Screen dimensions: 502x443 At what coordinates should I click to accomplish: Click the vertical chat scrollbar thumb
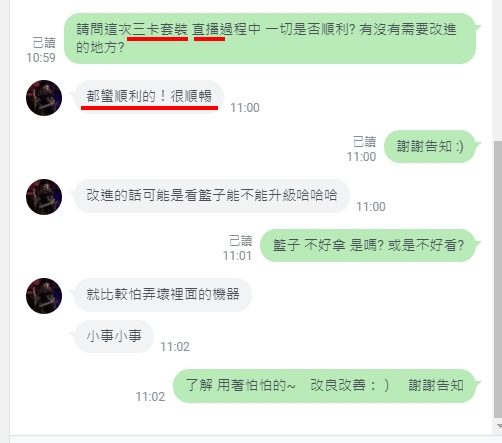click(x=498, y=279)
